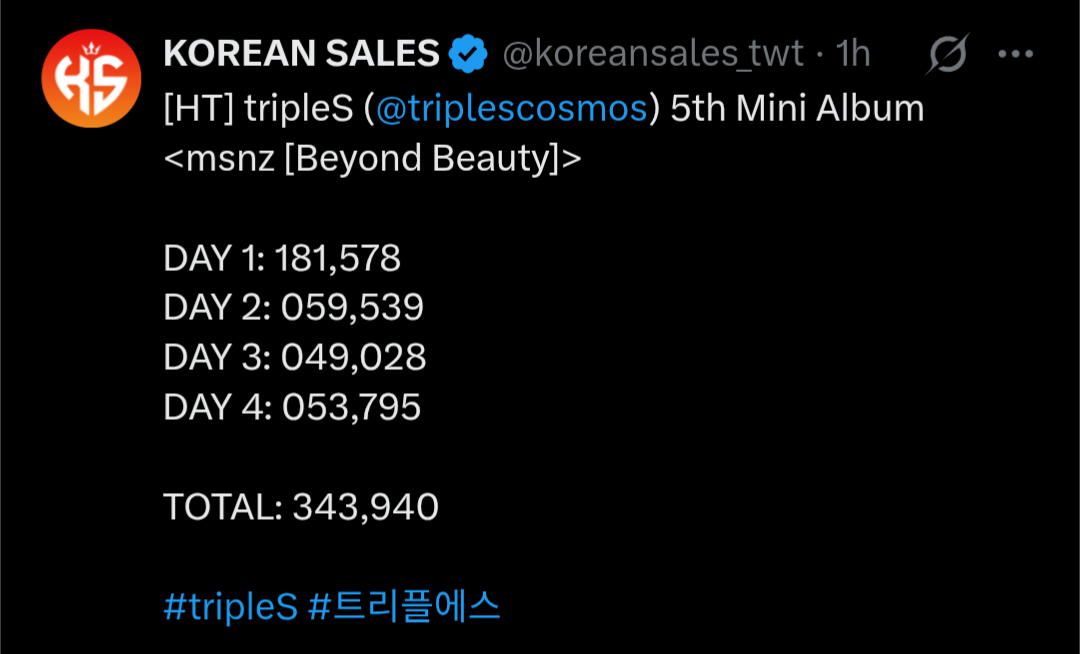
Task: Open the @triplescosmos mention
Action: tap(510, 108)
